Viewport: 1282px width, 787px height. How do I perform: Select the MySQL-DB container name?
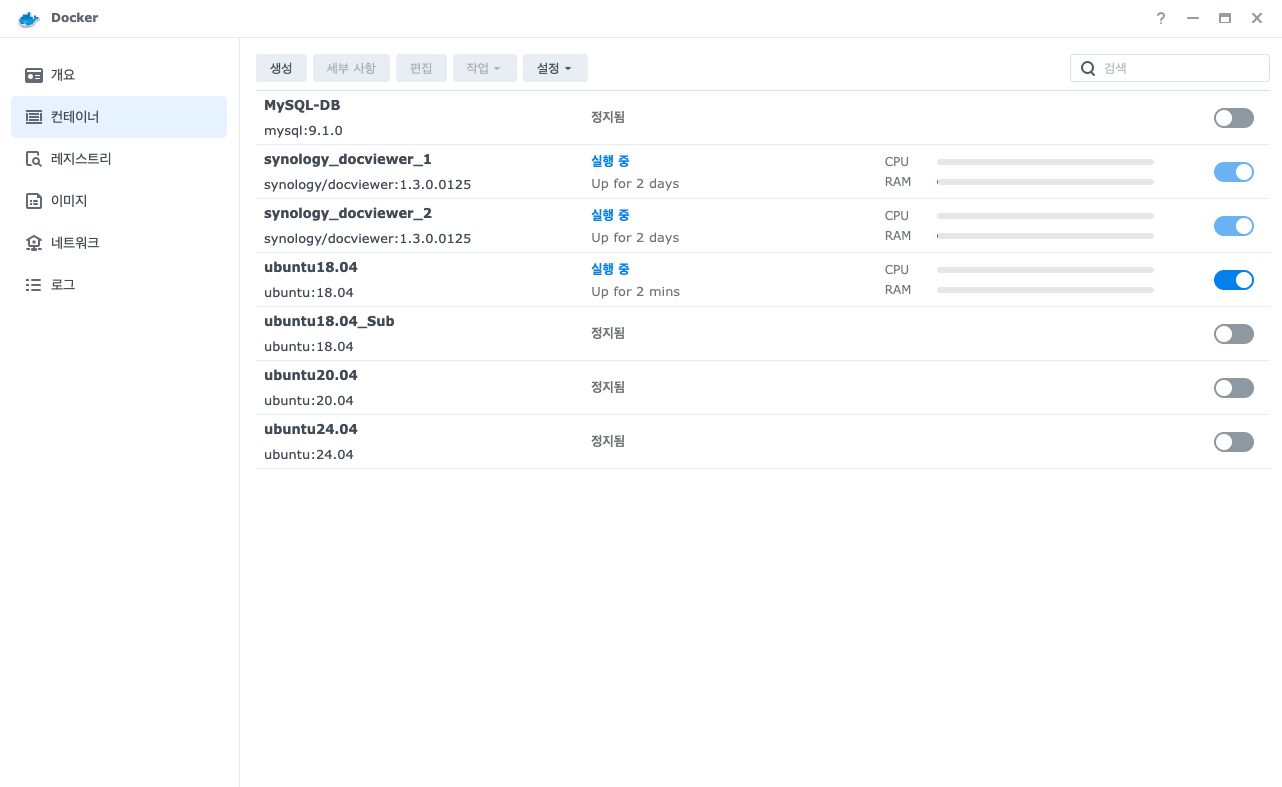302,105
